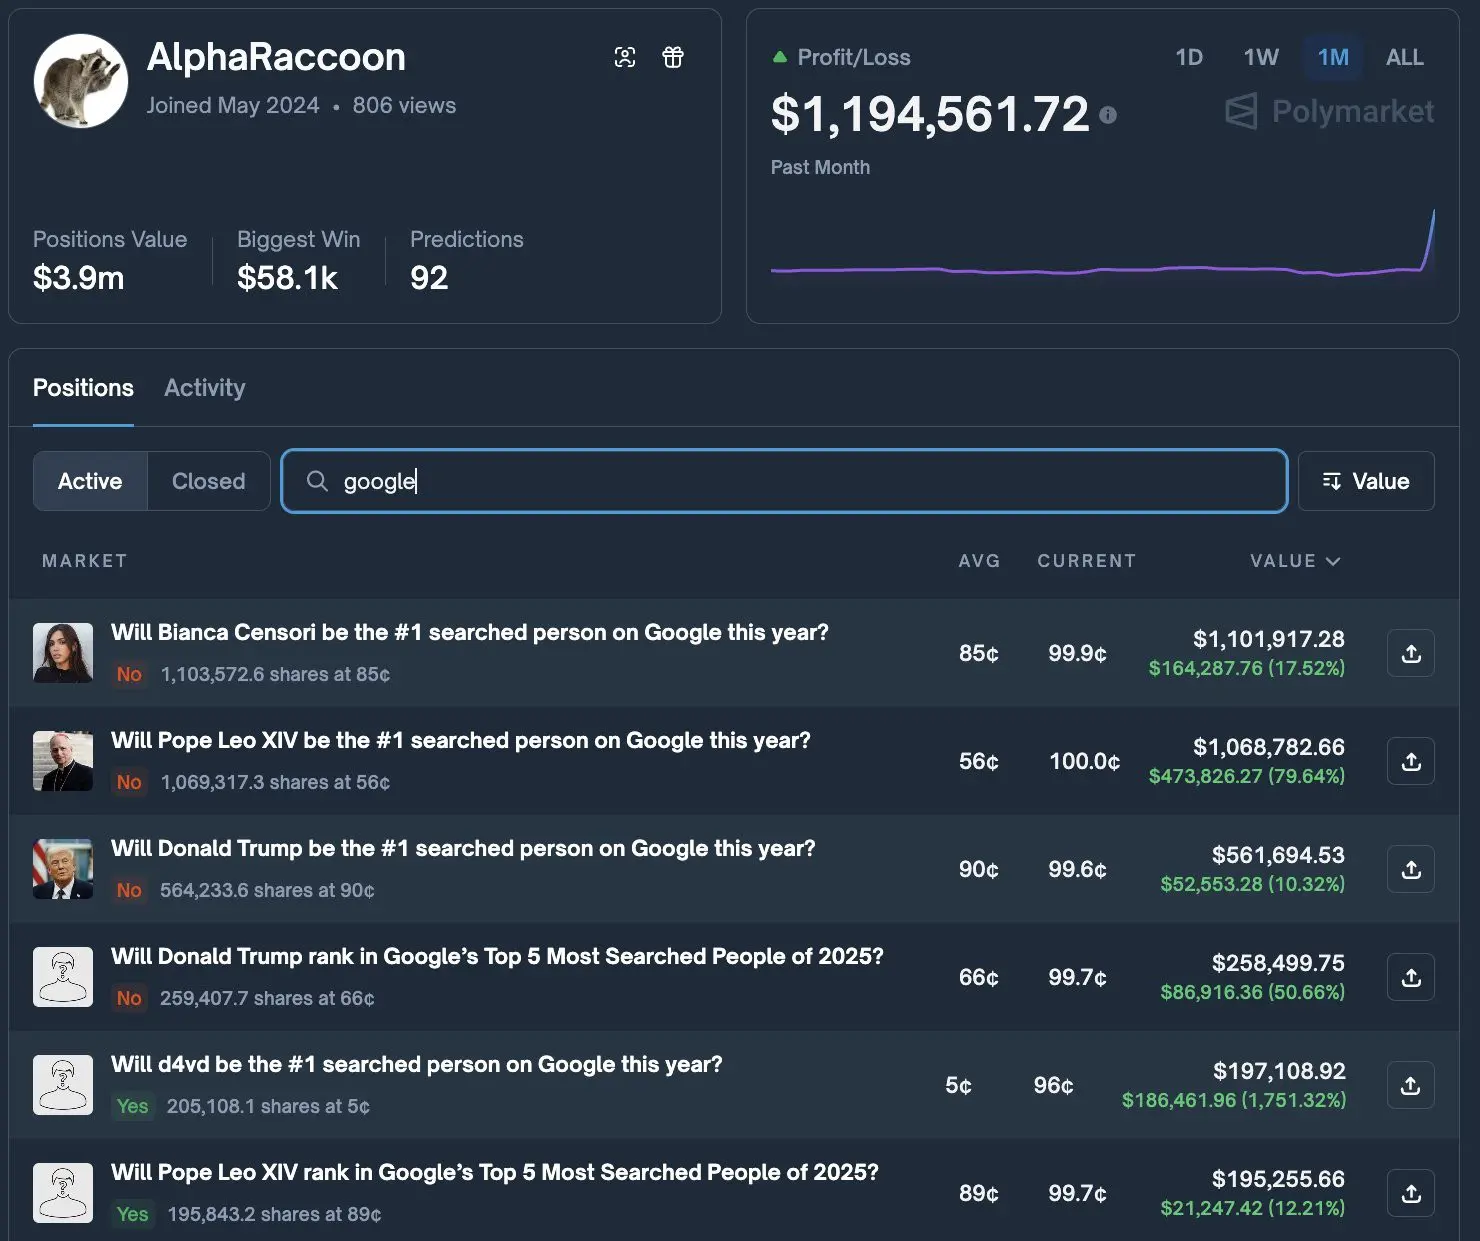Click the $197,108.92 position value
This screenshot has height=1241, width=1480.
point(1279,1071)
